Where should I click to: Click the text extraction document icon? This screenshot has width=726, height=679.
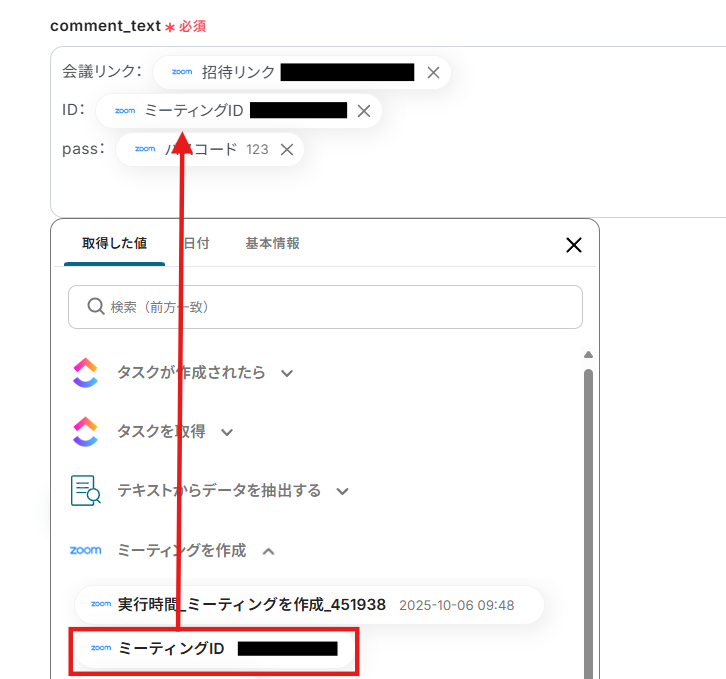86,490
